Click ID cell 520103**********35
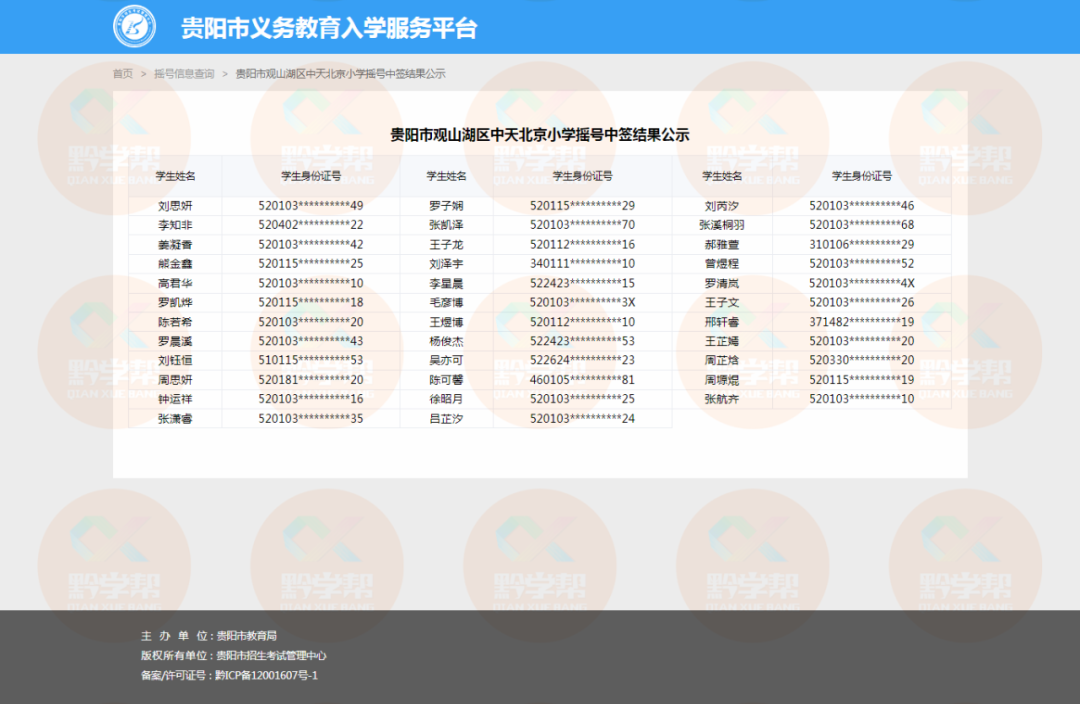The image size is (1080, 704). (x=311, y=418)
